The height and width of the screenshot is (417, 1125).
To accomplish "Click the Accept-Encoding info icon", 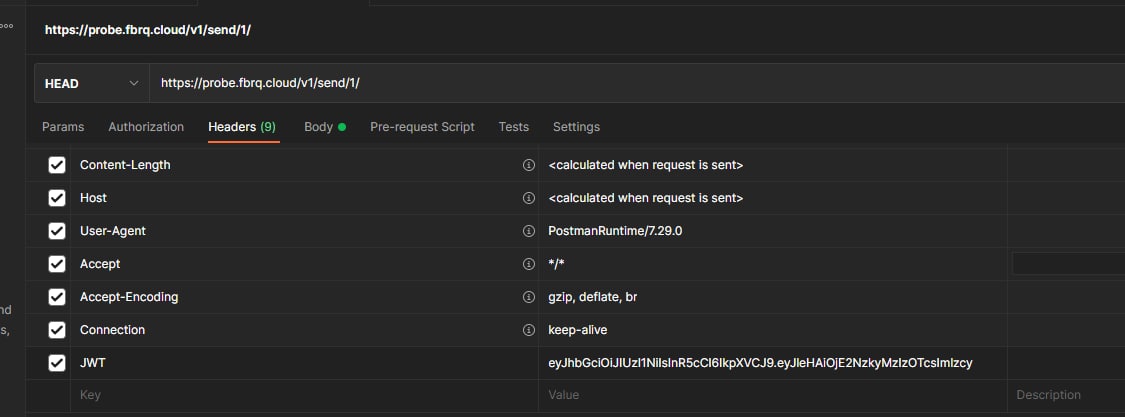I will (x=529, y=297).
